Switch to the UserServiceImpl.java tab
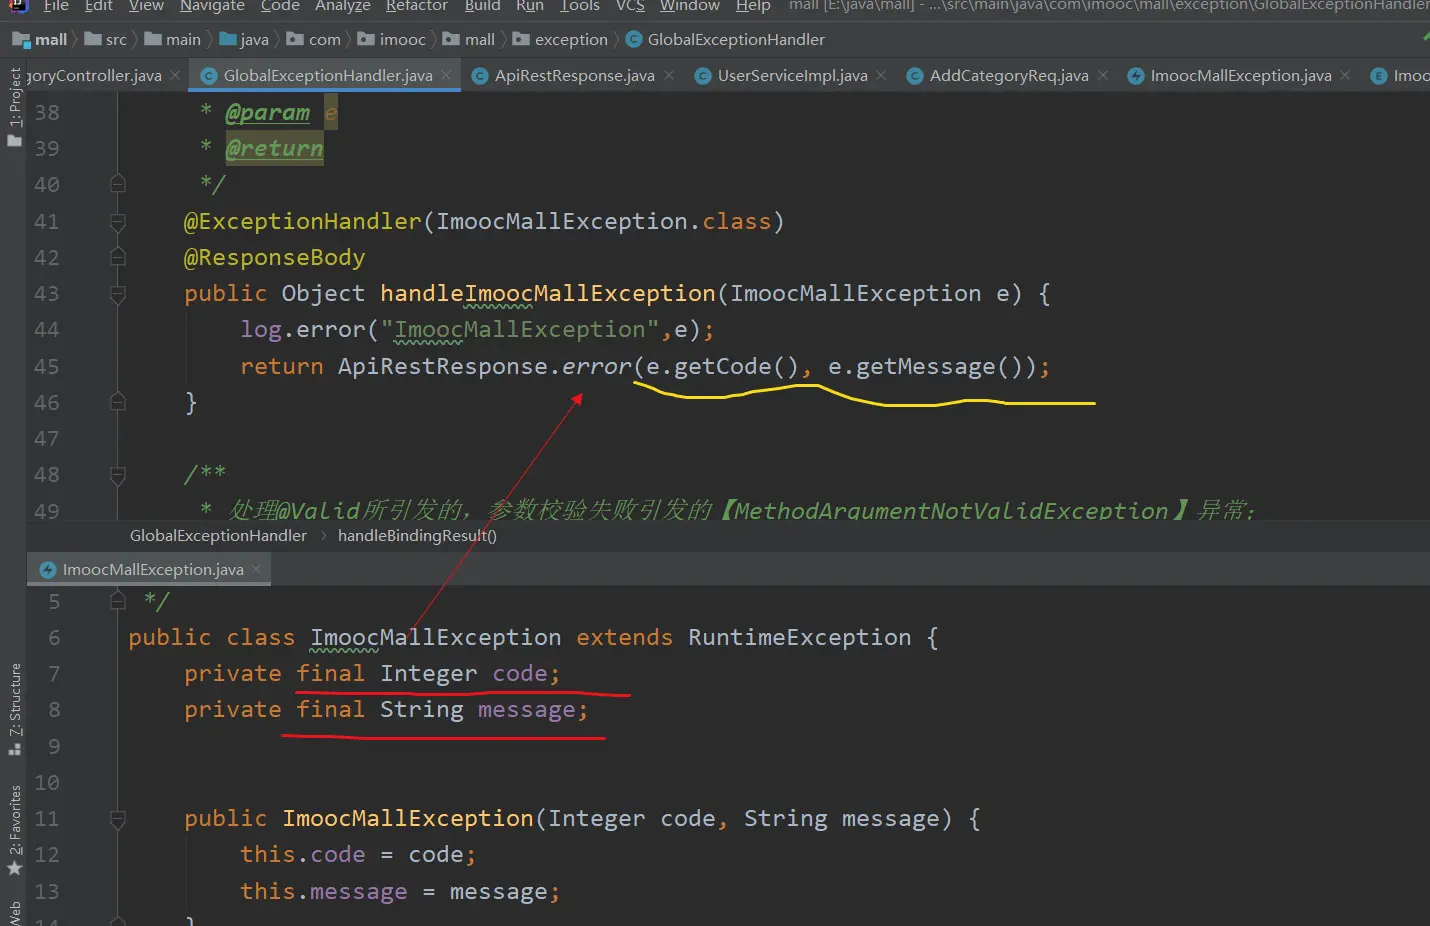The width and height of the screenshot is (1430, 926). [x=791, y=75]
